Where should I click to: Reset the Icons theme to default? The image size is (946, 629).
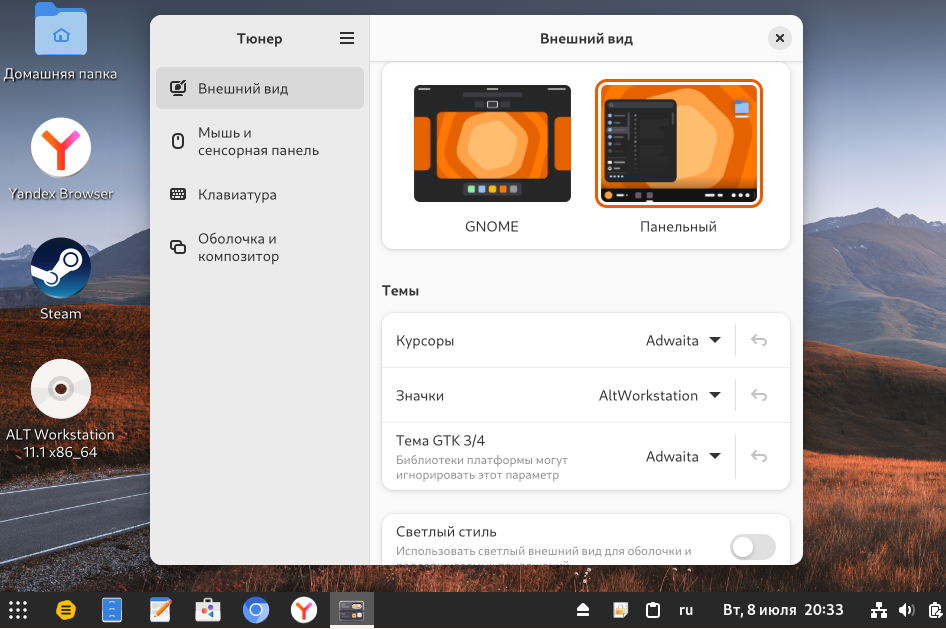(x=759, y=396)
